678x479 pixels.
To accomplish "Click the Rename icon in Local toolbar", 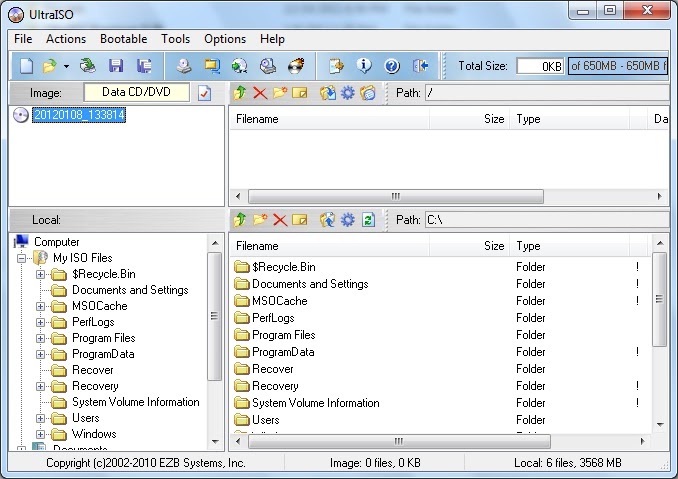I will coord(300,220).
